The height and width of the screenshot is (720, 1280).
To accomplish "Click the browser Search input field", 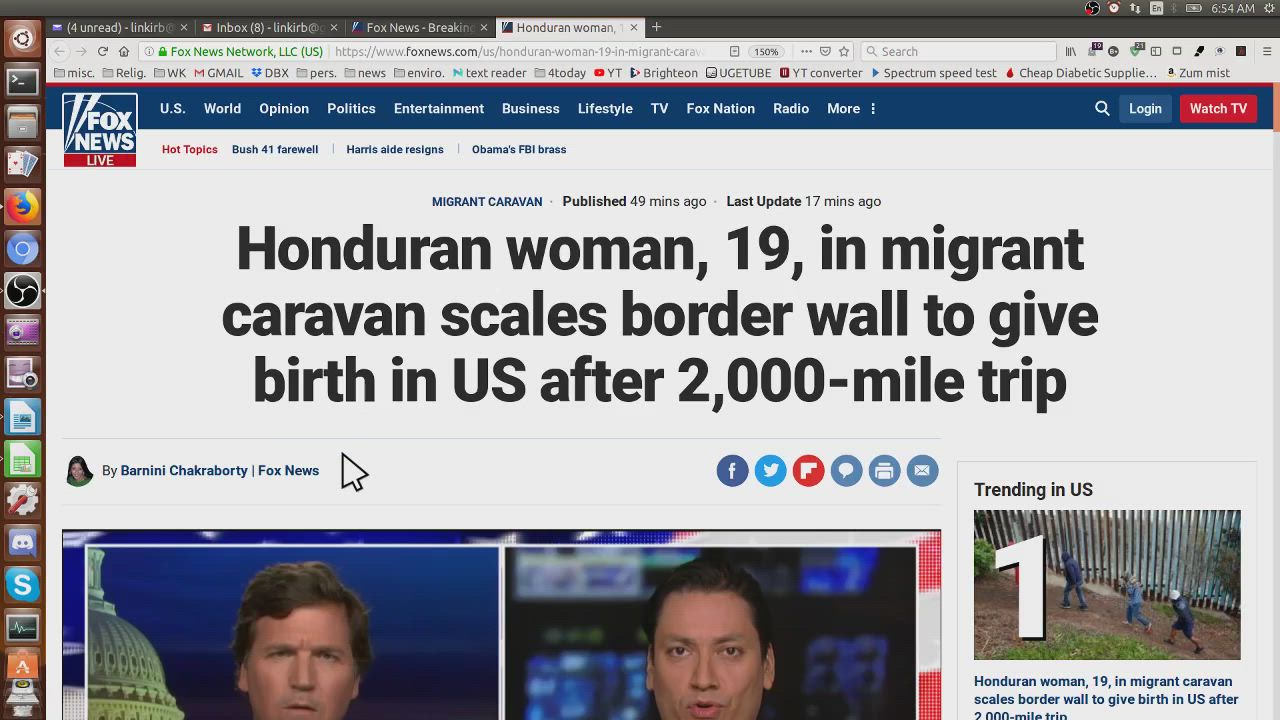I will pyautogui.click(x=960, y=51).
